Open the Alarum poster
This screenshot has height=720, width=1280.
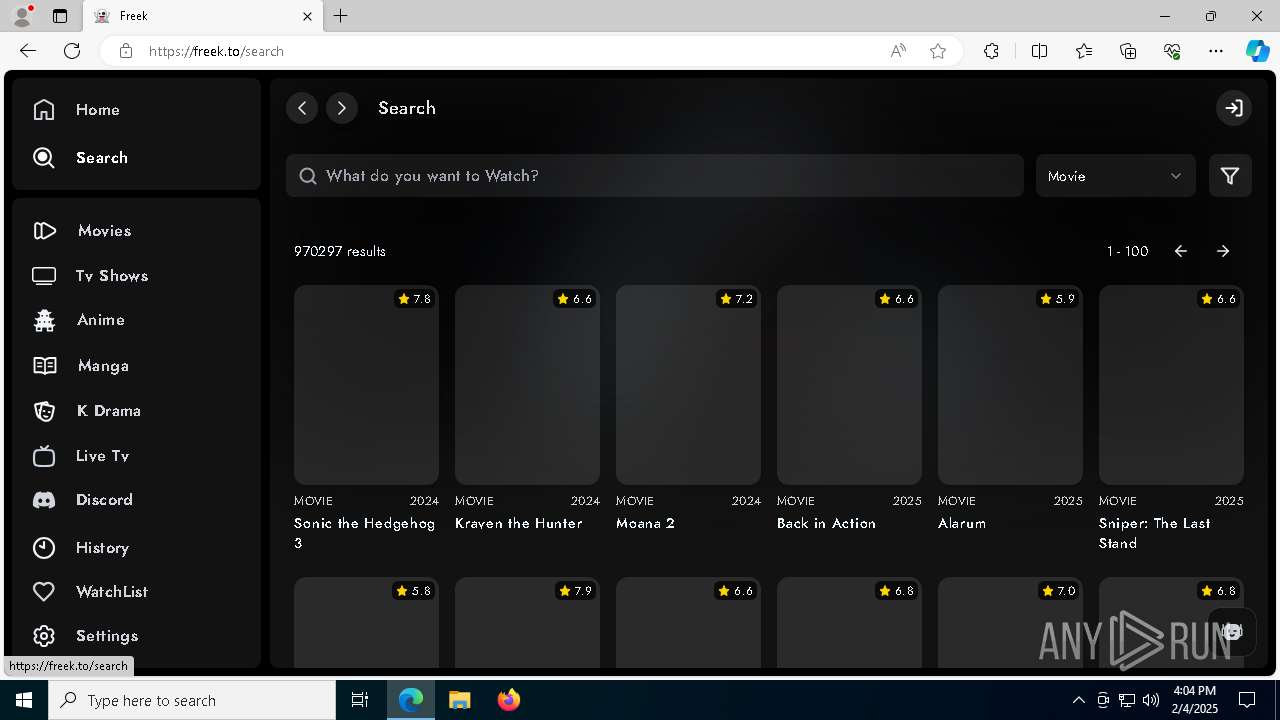coord(1010,385)
